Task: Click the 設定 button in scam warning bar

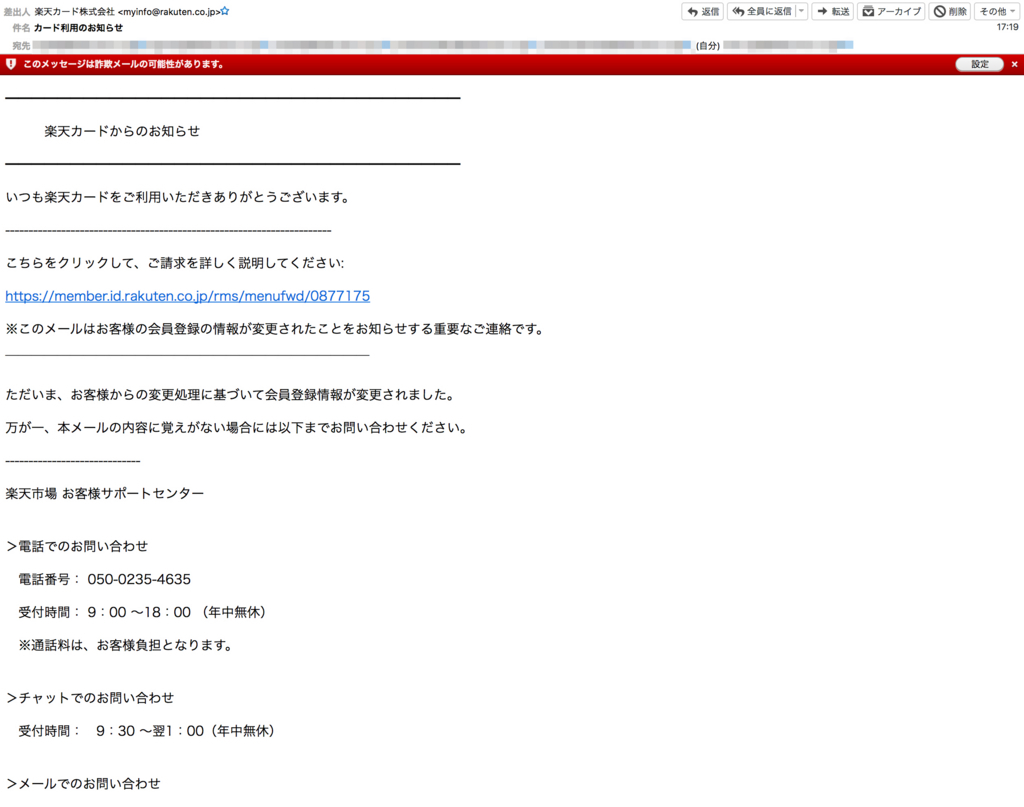Action: tap(980, 64)
